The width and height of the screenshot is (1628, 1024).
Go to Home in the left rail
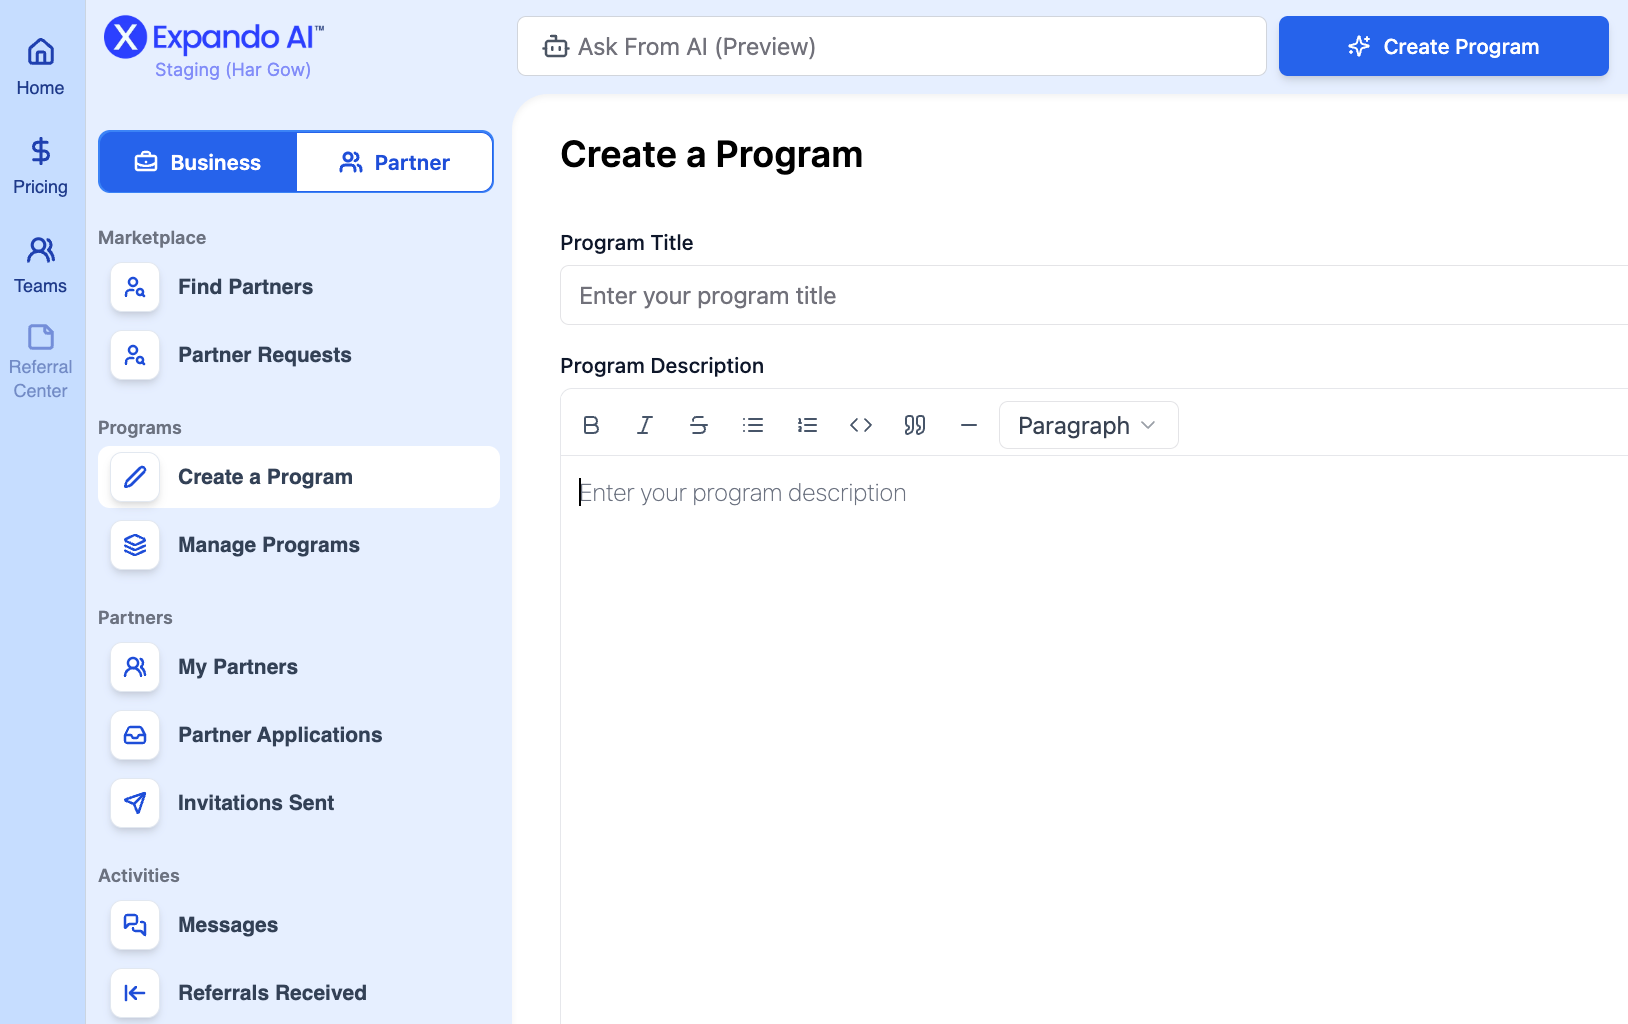coord(40,67)
